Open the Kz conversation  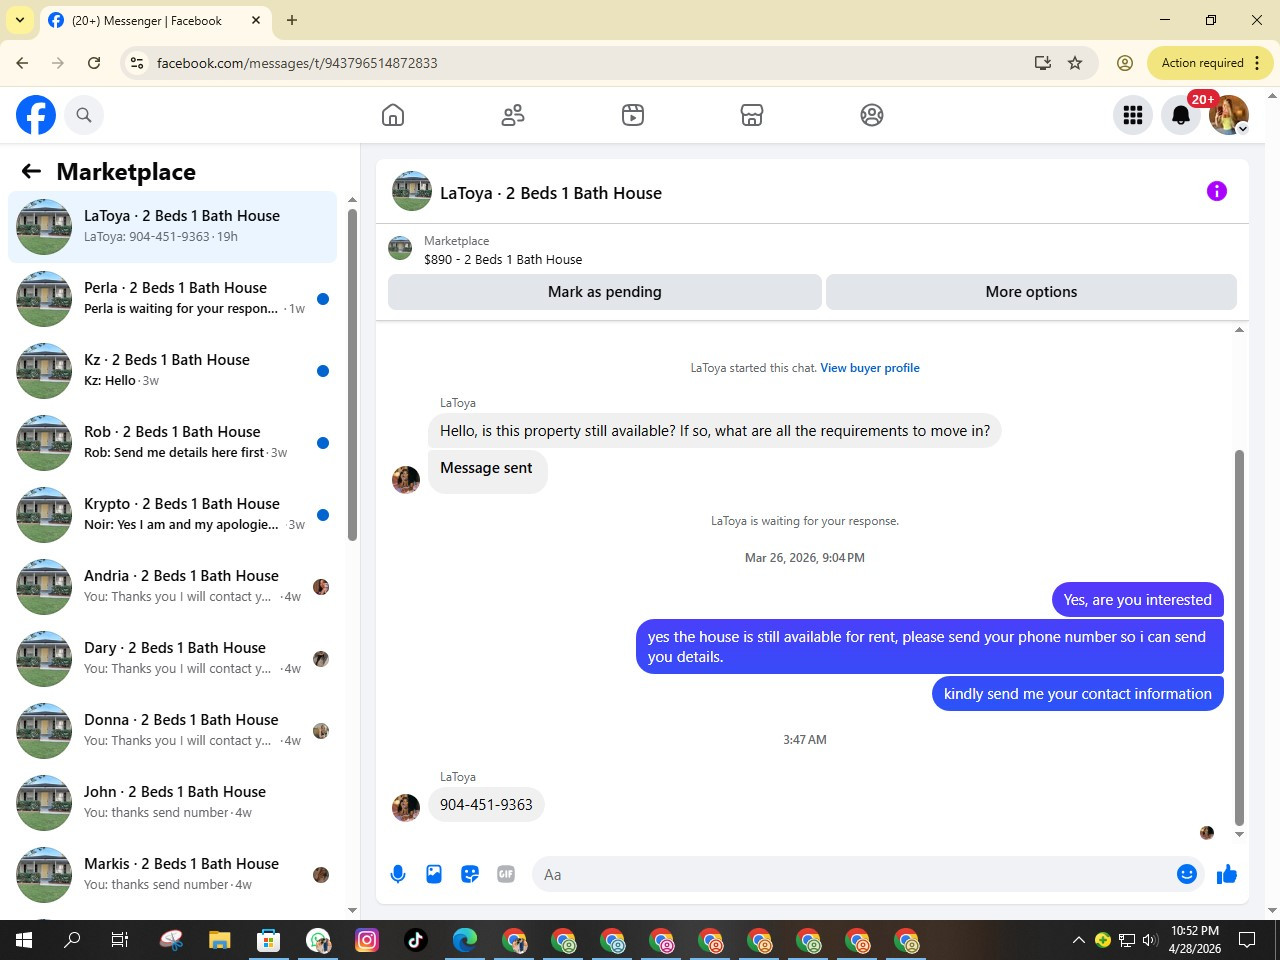click(172, 371)
